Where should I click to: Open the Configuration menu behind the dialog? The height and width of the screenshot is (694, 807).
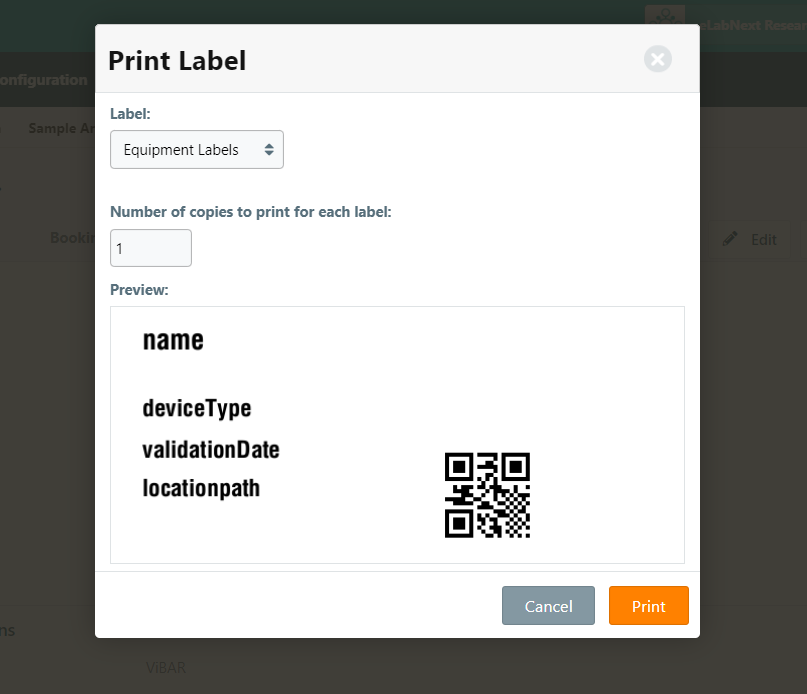(x=44, y=80)
